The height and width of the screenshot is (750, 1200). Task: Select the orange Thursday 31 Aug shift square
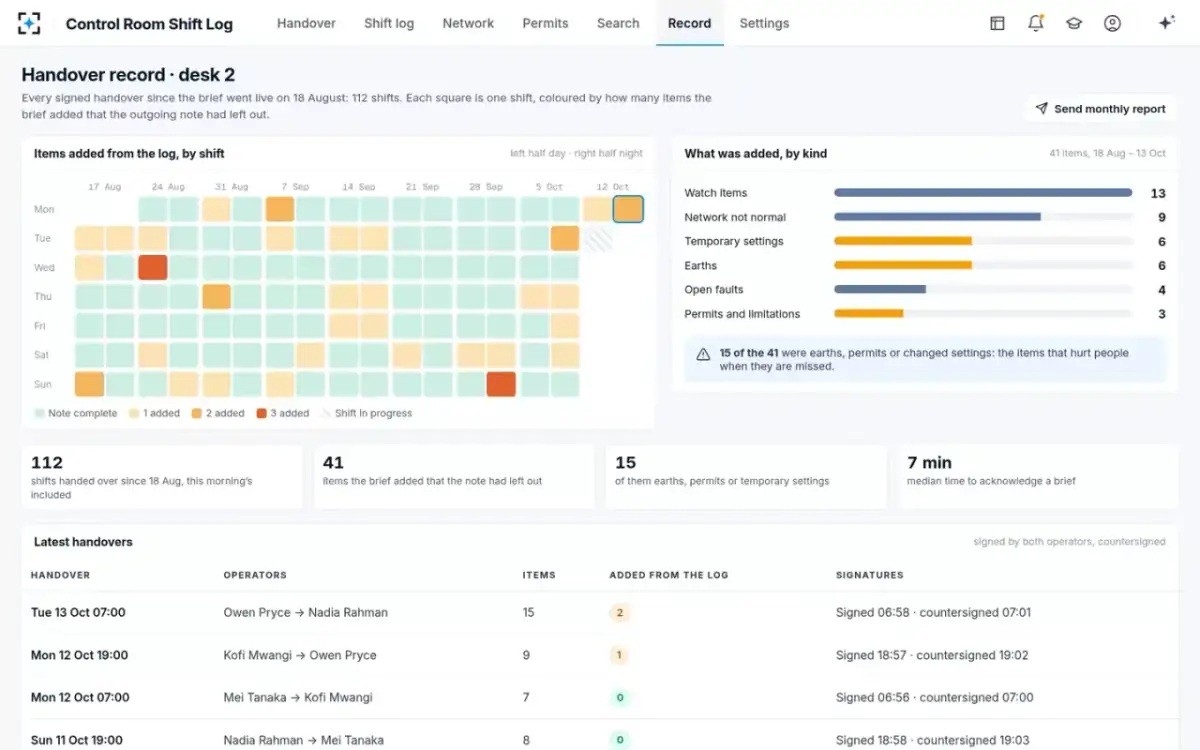click(217, 297)
